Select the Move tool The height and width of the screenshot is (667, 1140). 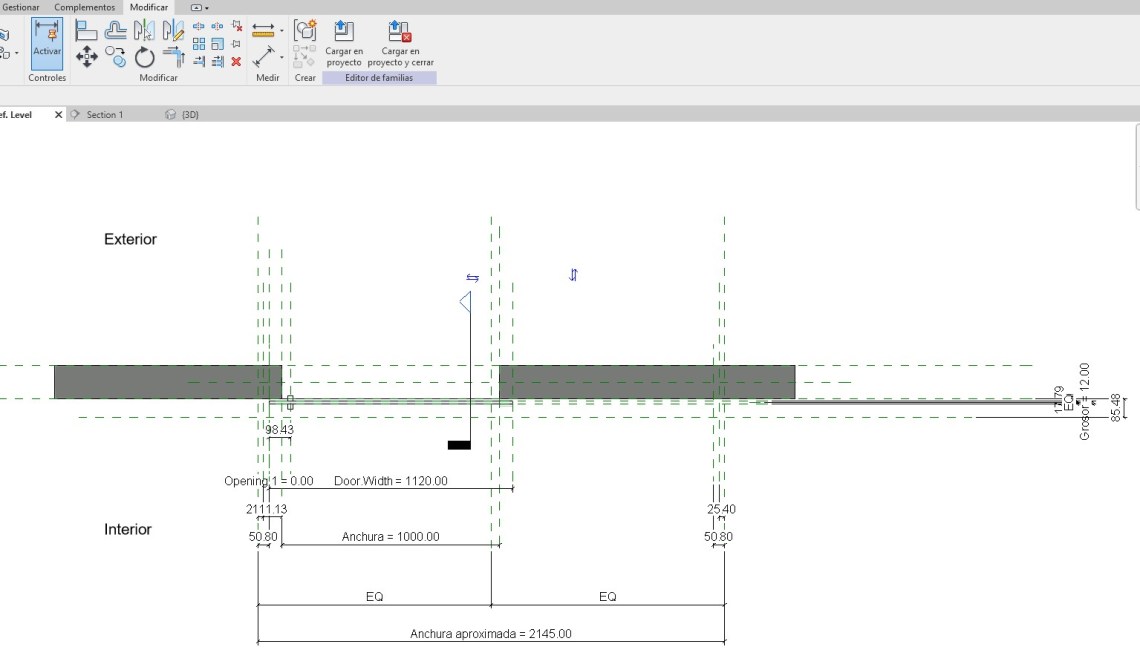pos(87,57)
